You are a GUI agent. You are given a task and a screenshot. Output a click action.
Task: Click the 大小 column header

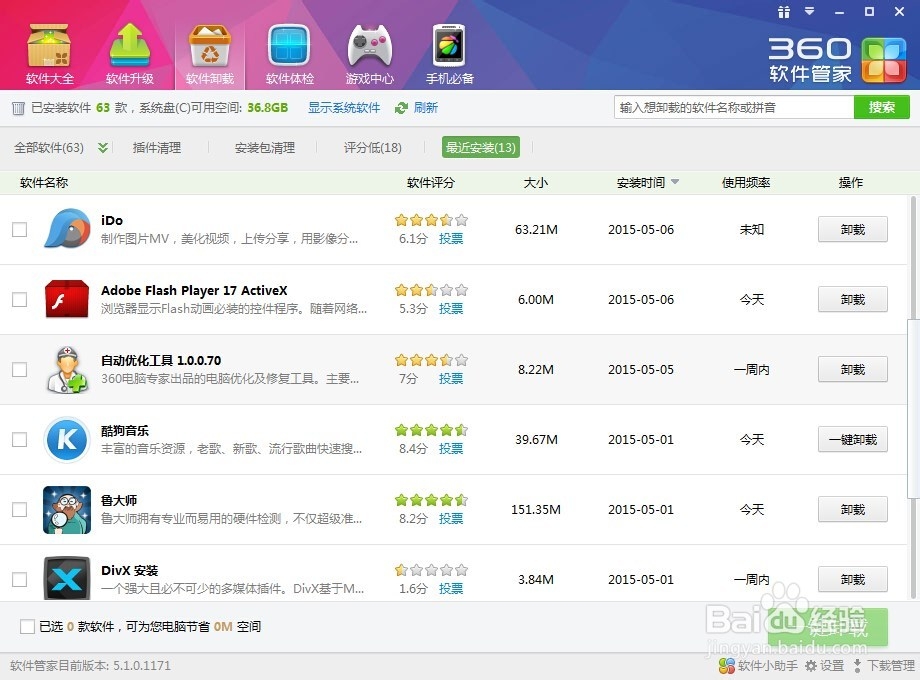click(536, 182)
